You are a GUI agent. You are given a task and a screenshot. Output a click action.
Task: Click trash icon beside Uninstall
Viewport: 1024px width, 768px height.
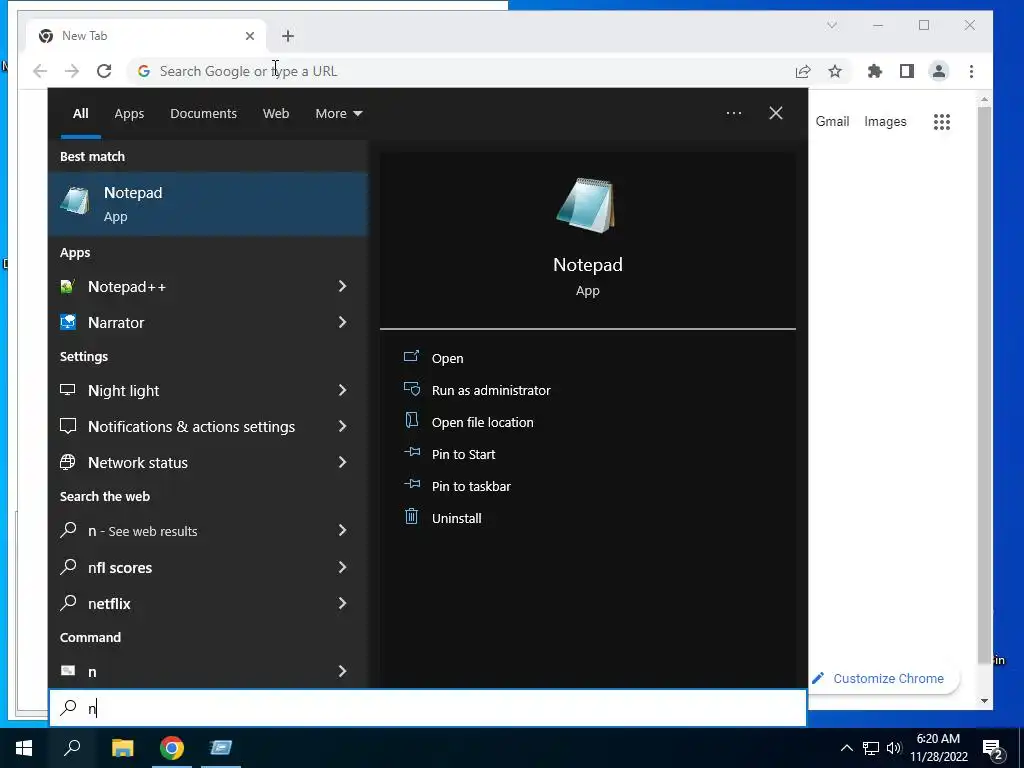point(411,517)
